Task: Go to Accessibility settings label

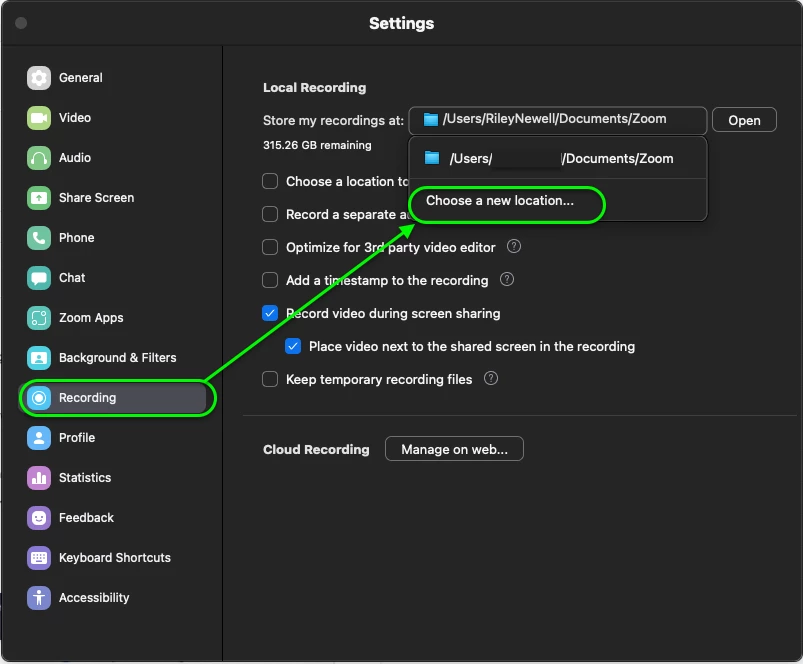Action: (x=94, y=597)
